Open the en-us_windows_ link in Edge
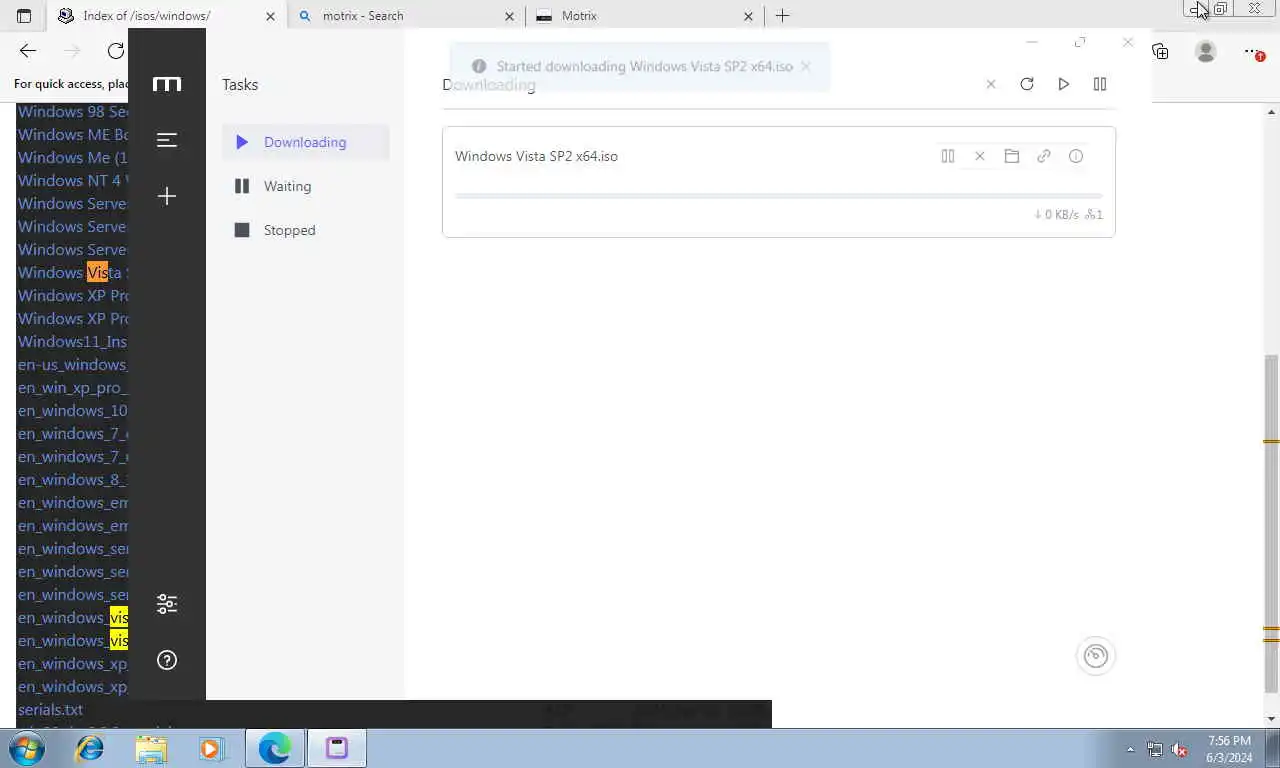 [73, 364]
